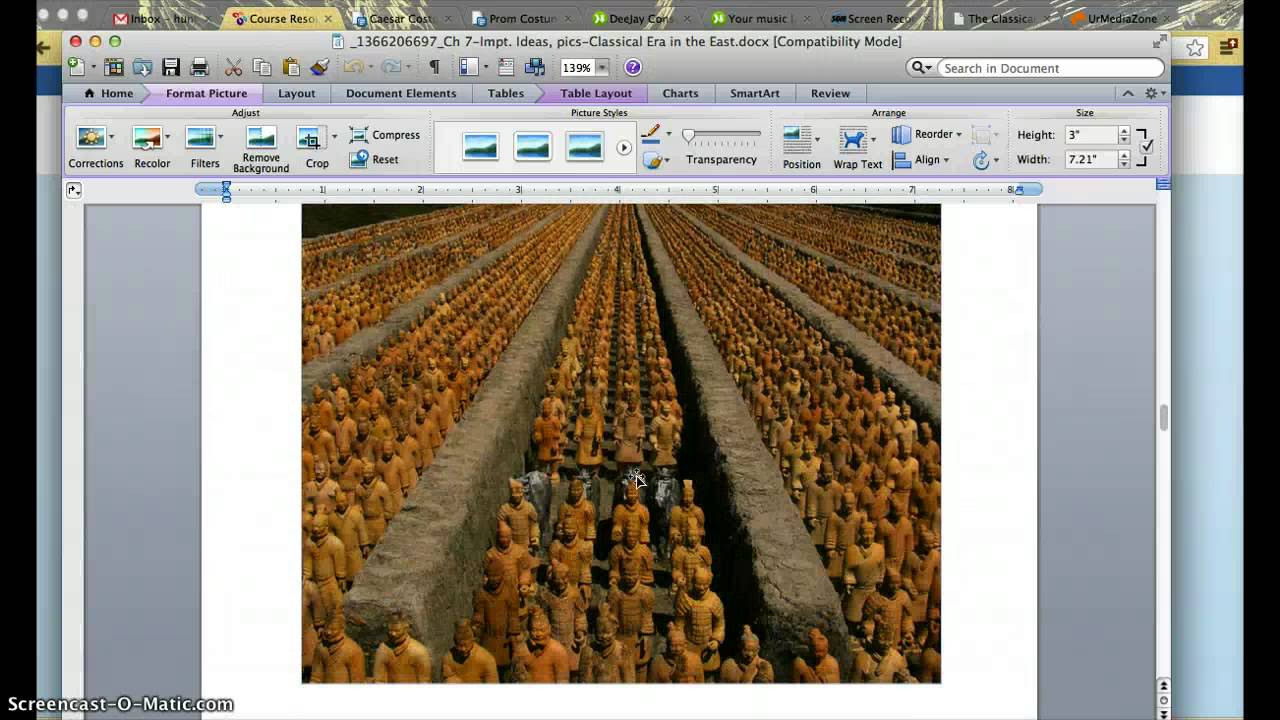1280x720 pixels.
Task: Switch to Course Resources browser tab
Action: [282, 18]
